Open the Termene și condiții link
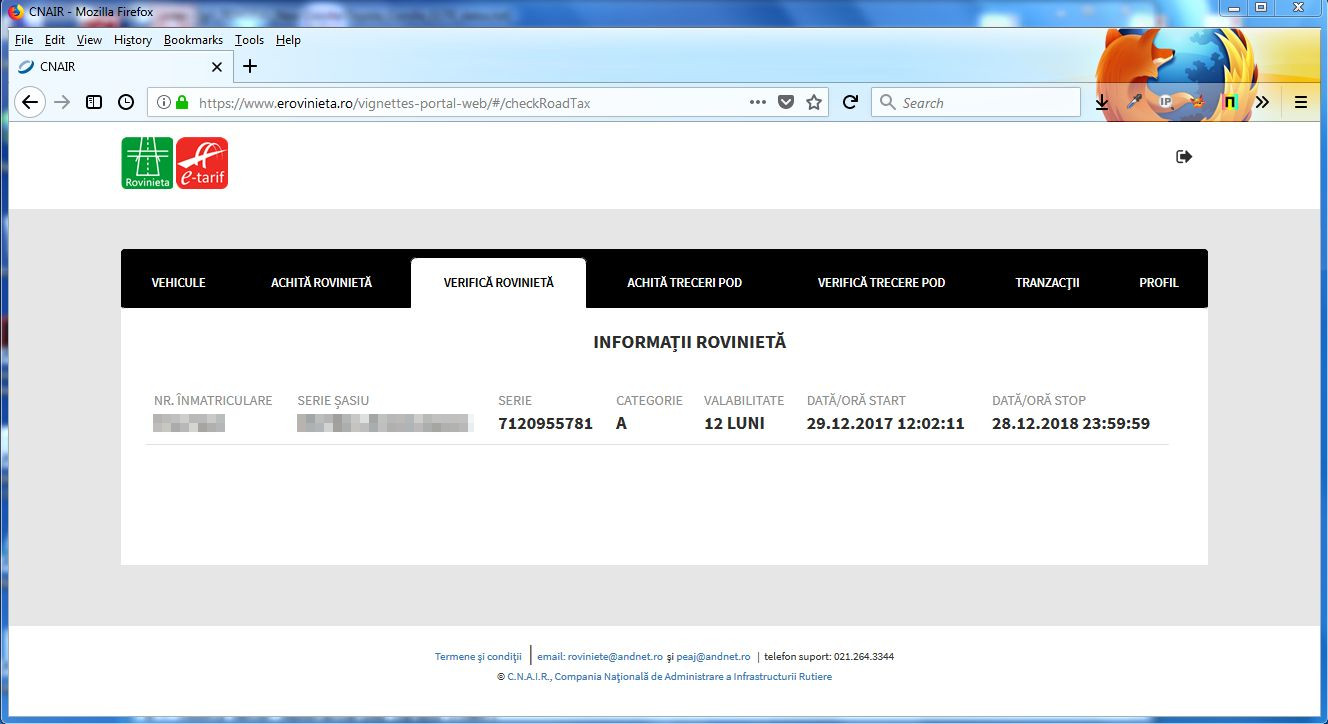The image size is (1328, 724). point(478,657)
